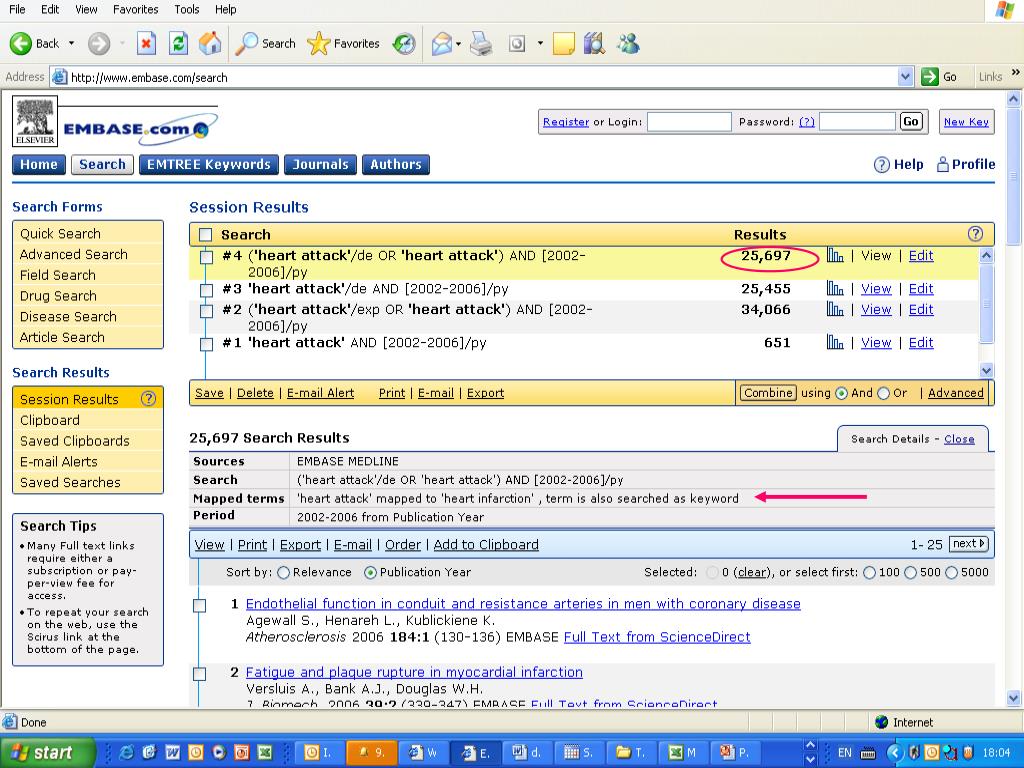
Task: Open the Profile icon link
Action: point(966,165)
